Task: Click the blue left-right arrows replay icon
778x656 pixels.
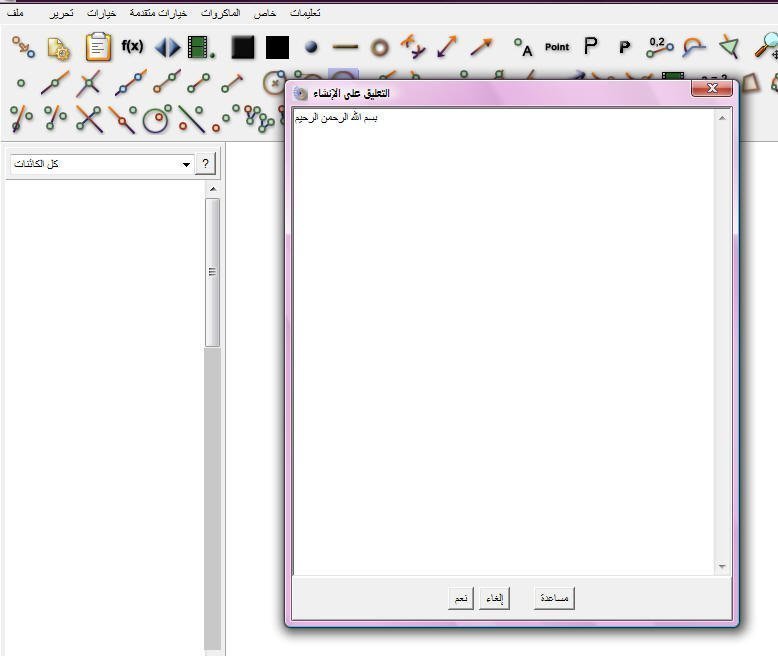Action: pos(167,48)
